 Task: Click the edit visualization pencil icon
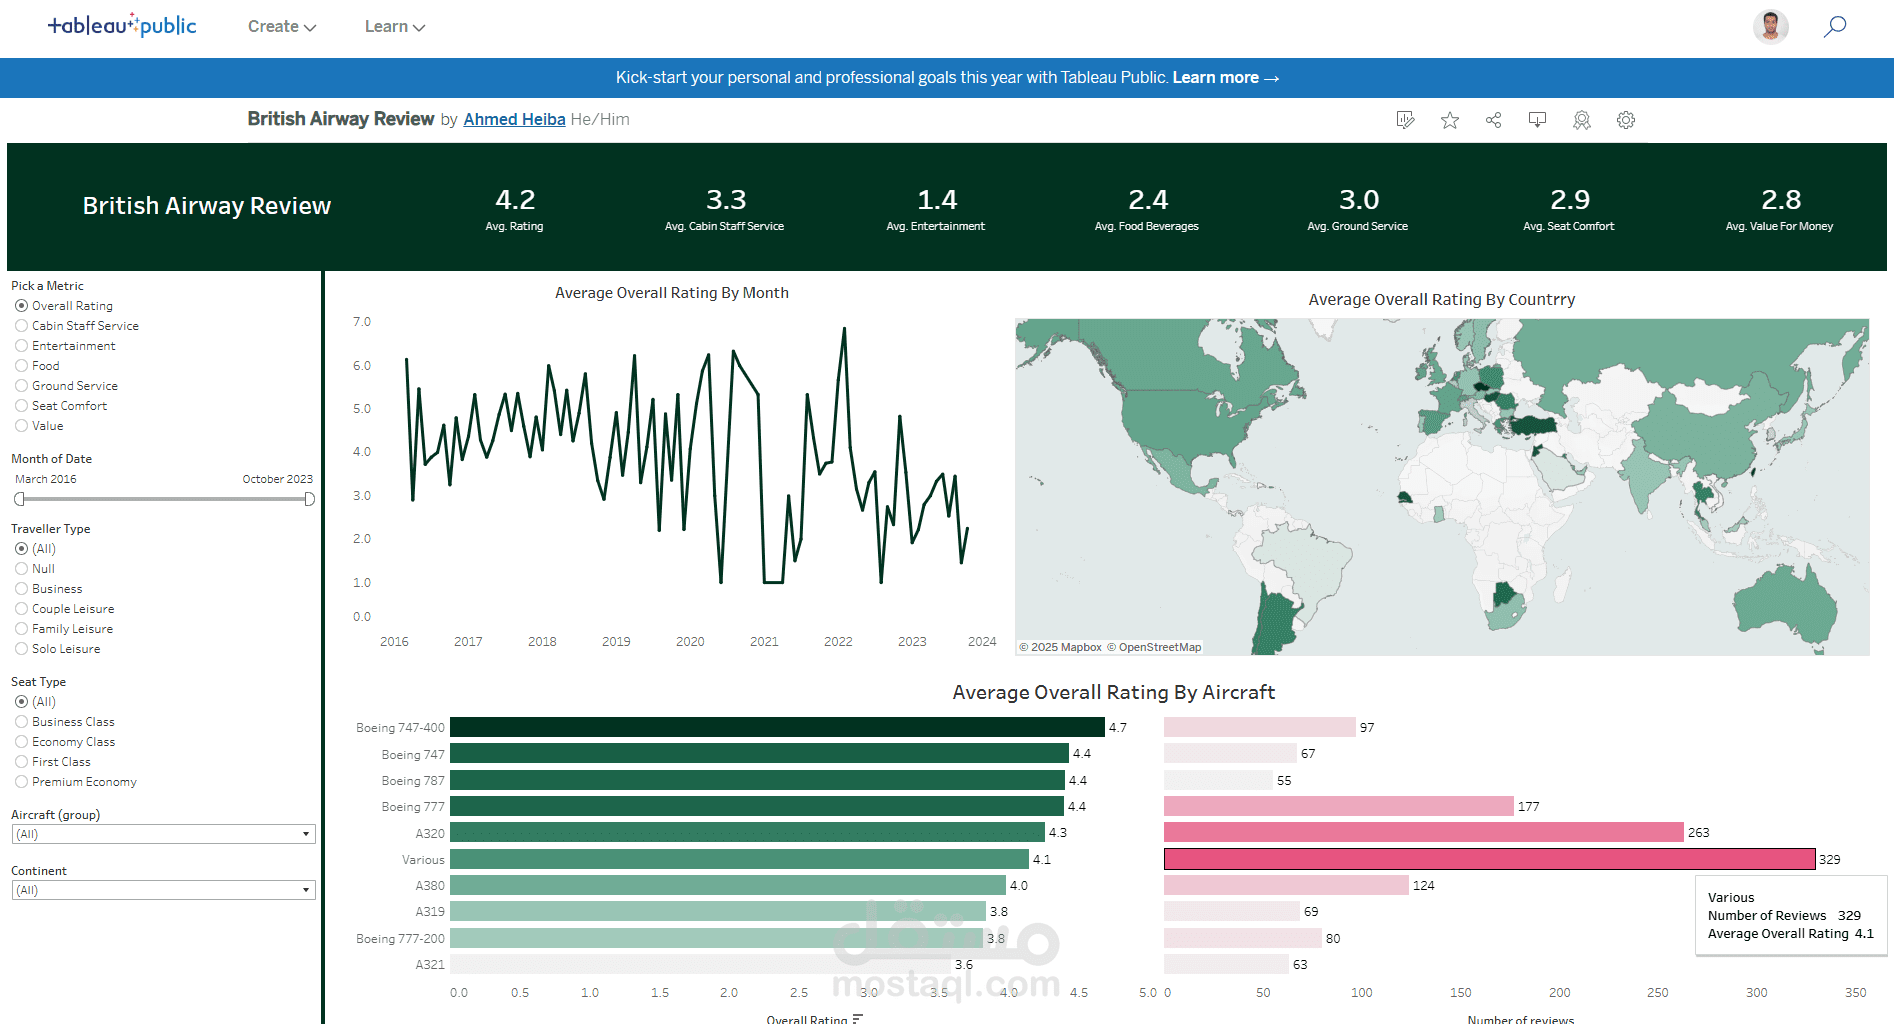coord(1405,120)
